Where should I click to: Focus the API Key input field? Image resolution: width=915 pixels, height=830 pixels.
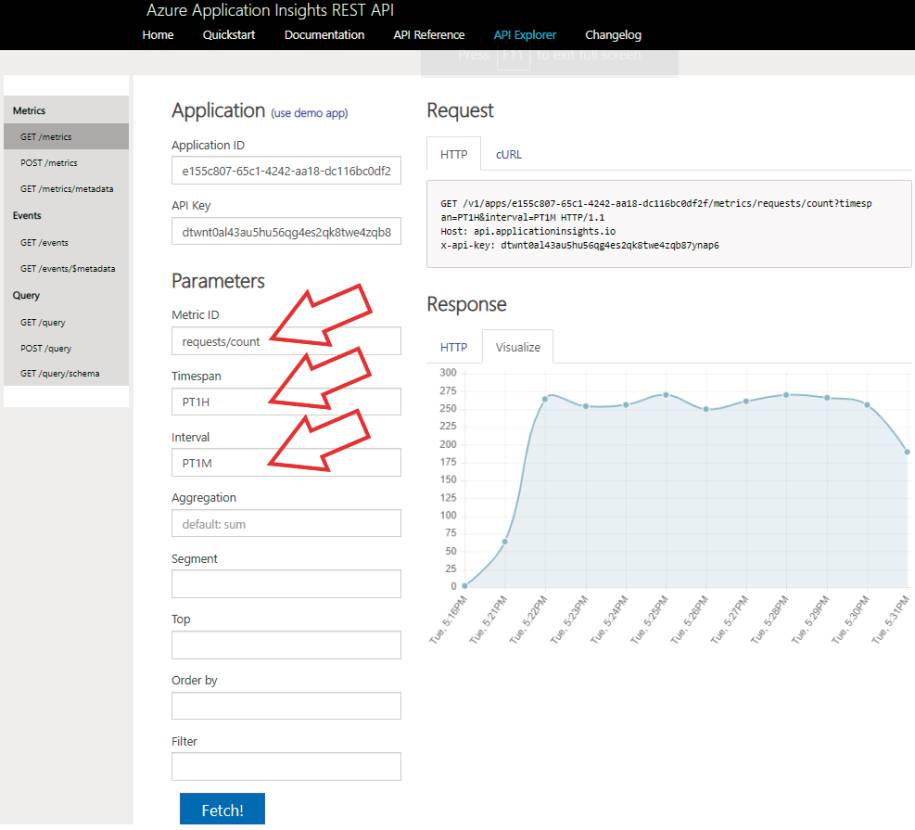(x=286, y=232)
